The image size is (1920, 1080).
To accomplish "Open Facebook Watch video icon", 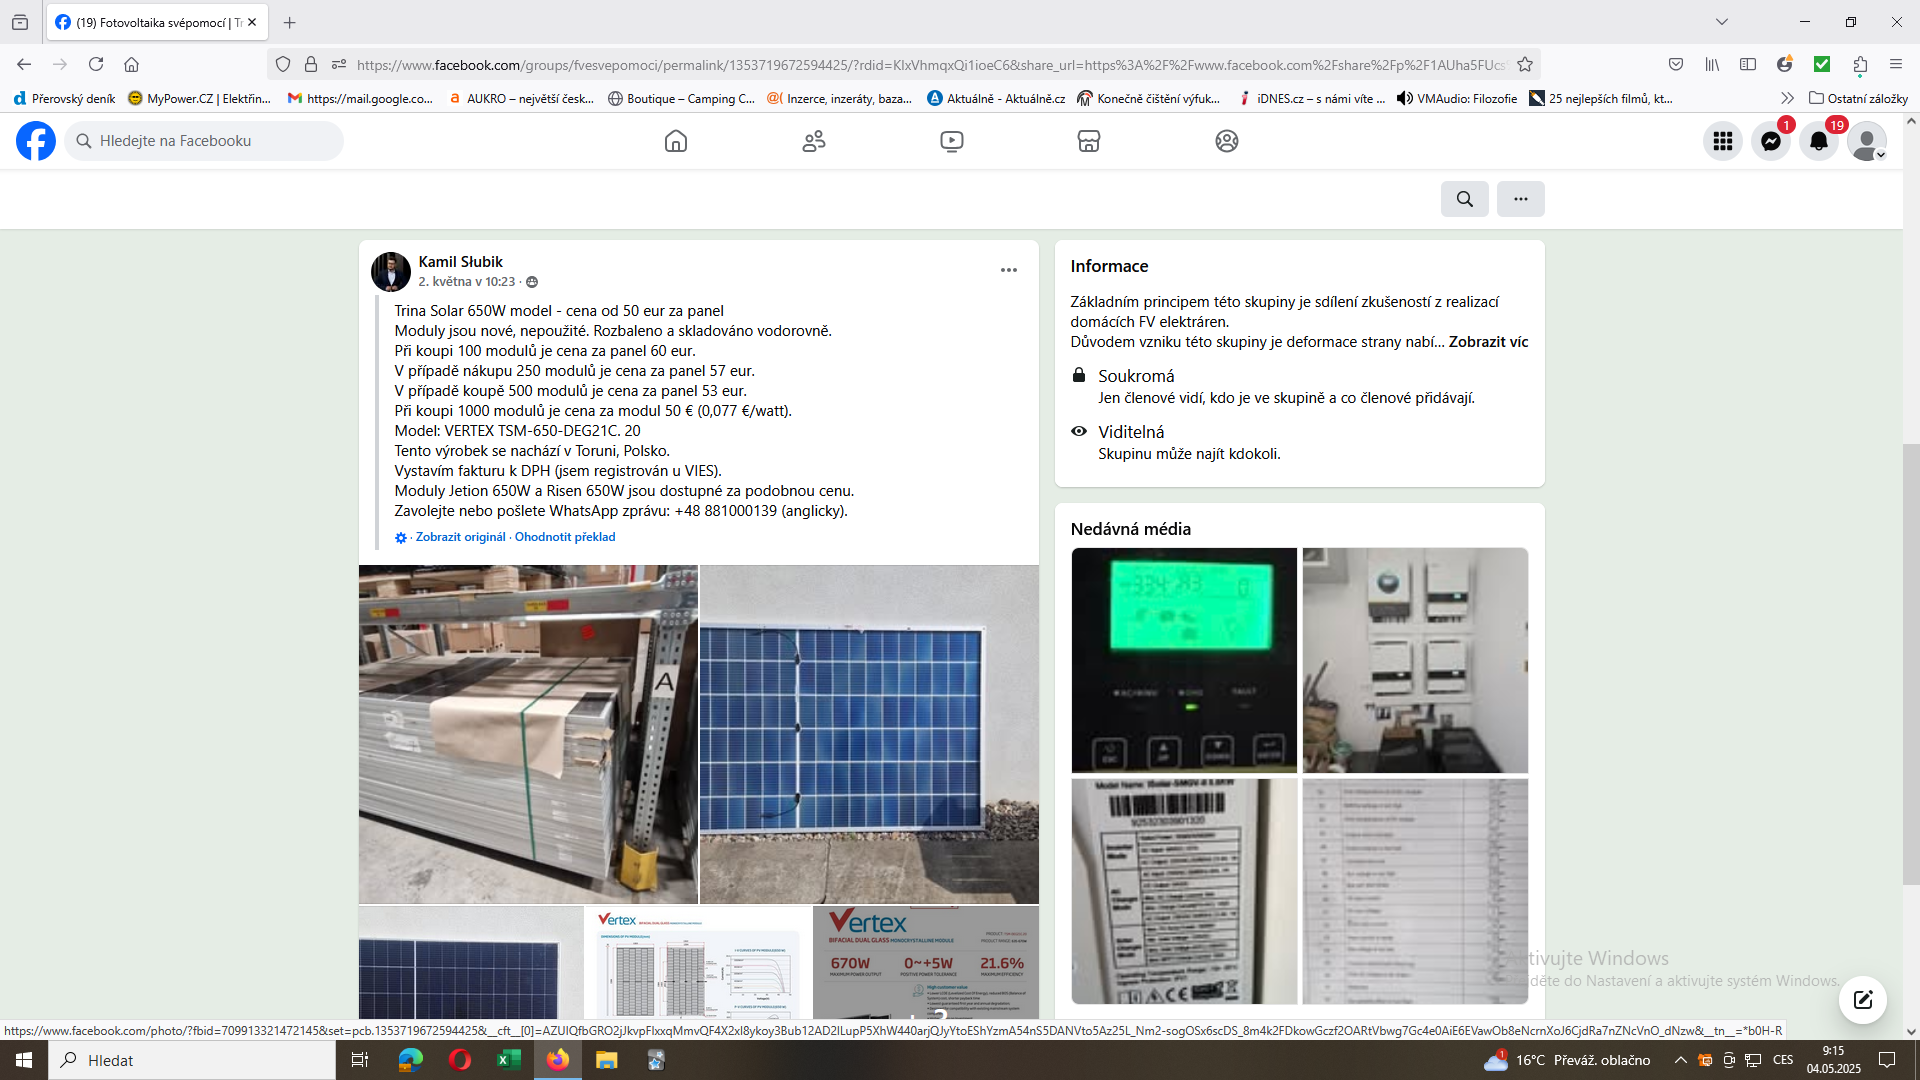I will [951, 141].
